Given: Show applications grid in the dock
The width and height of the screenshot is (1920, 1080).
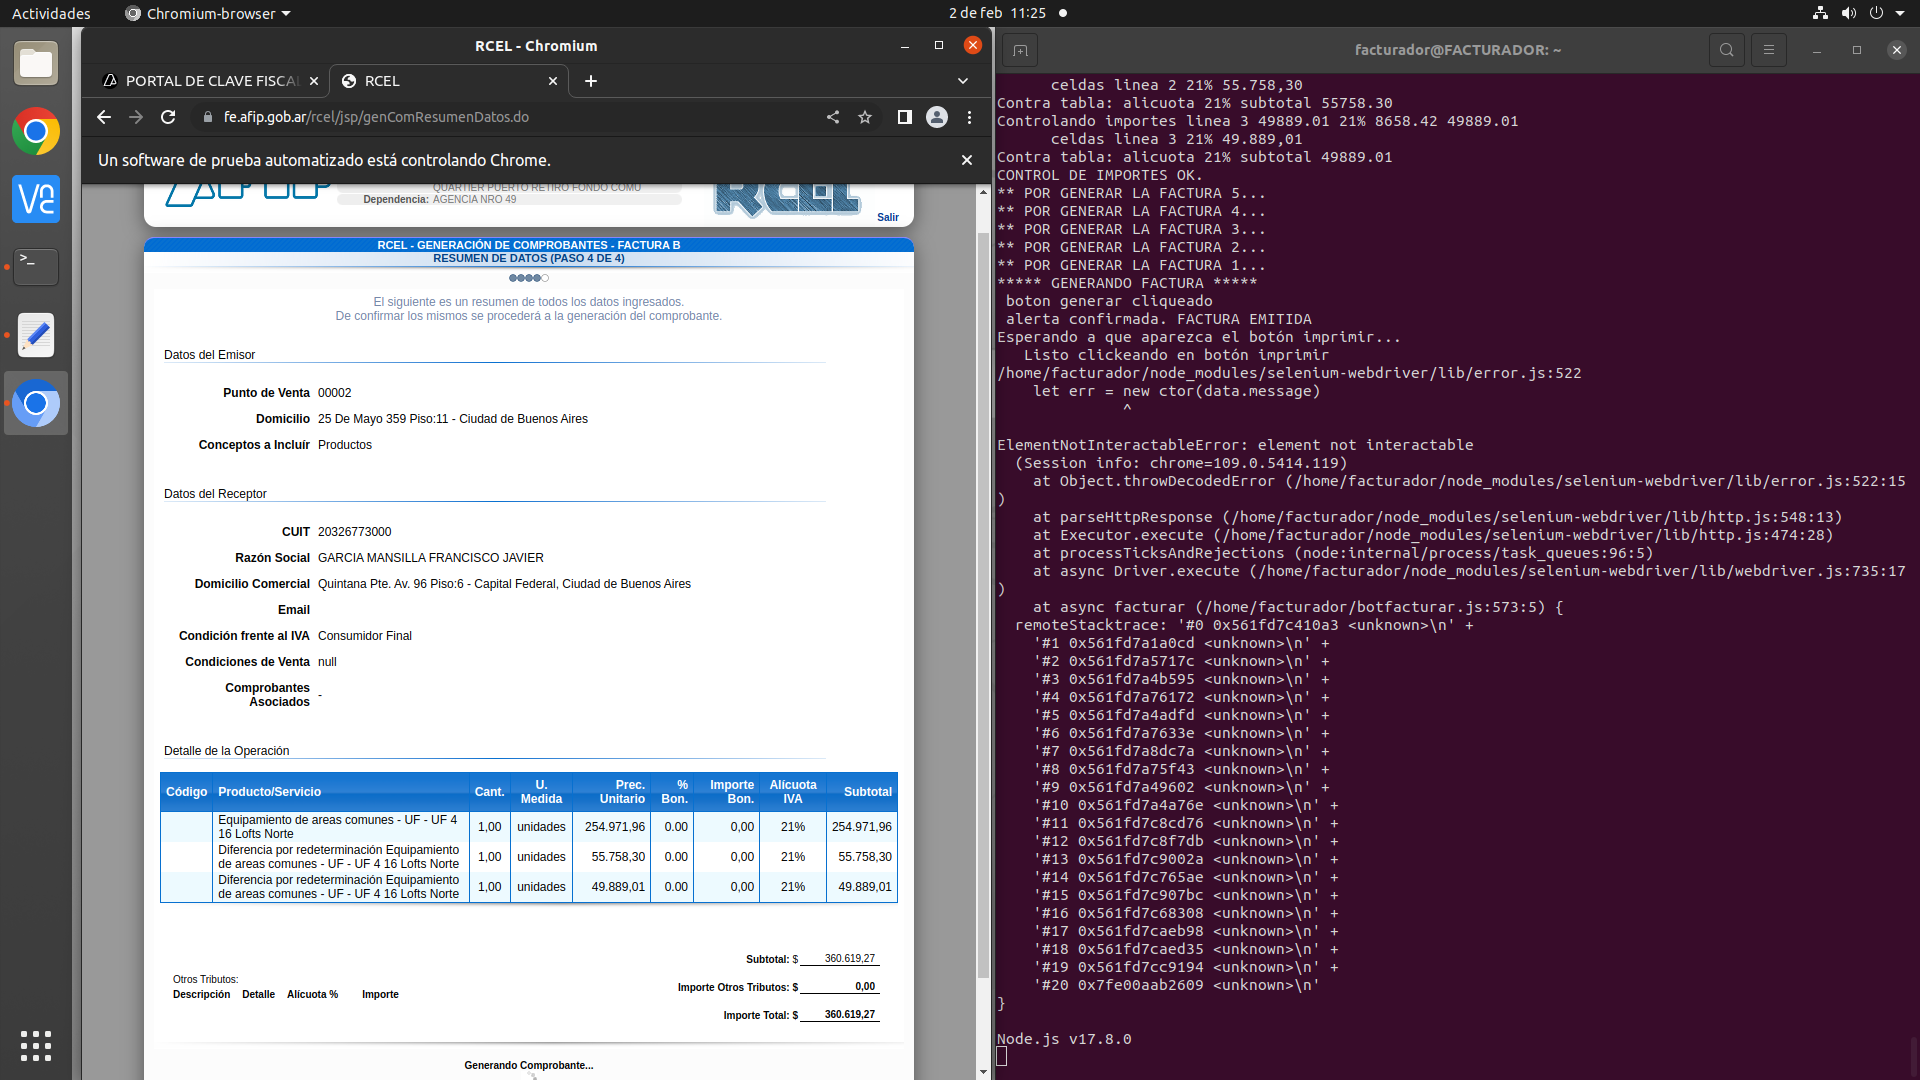Looking at the screenshot, I should click(36, 1046).
